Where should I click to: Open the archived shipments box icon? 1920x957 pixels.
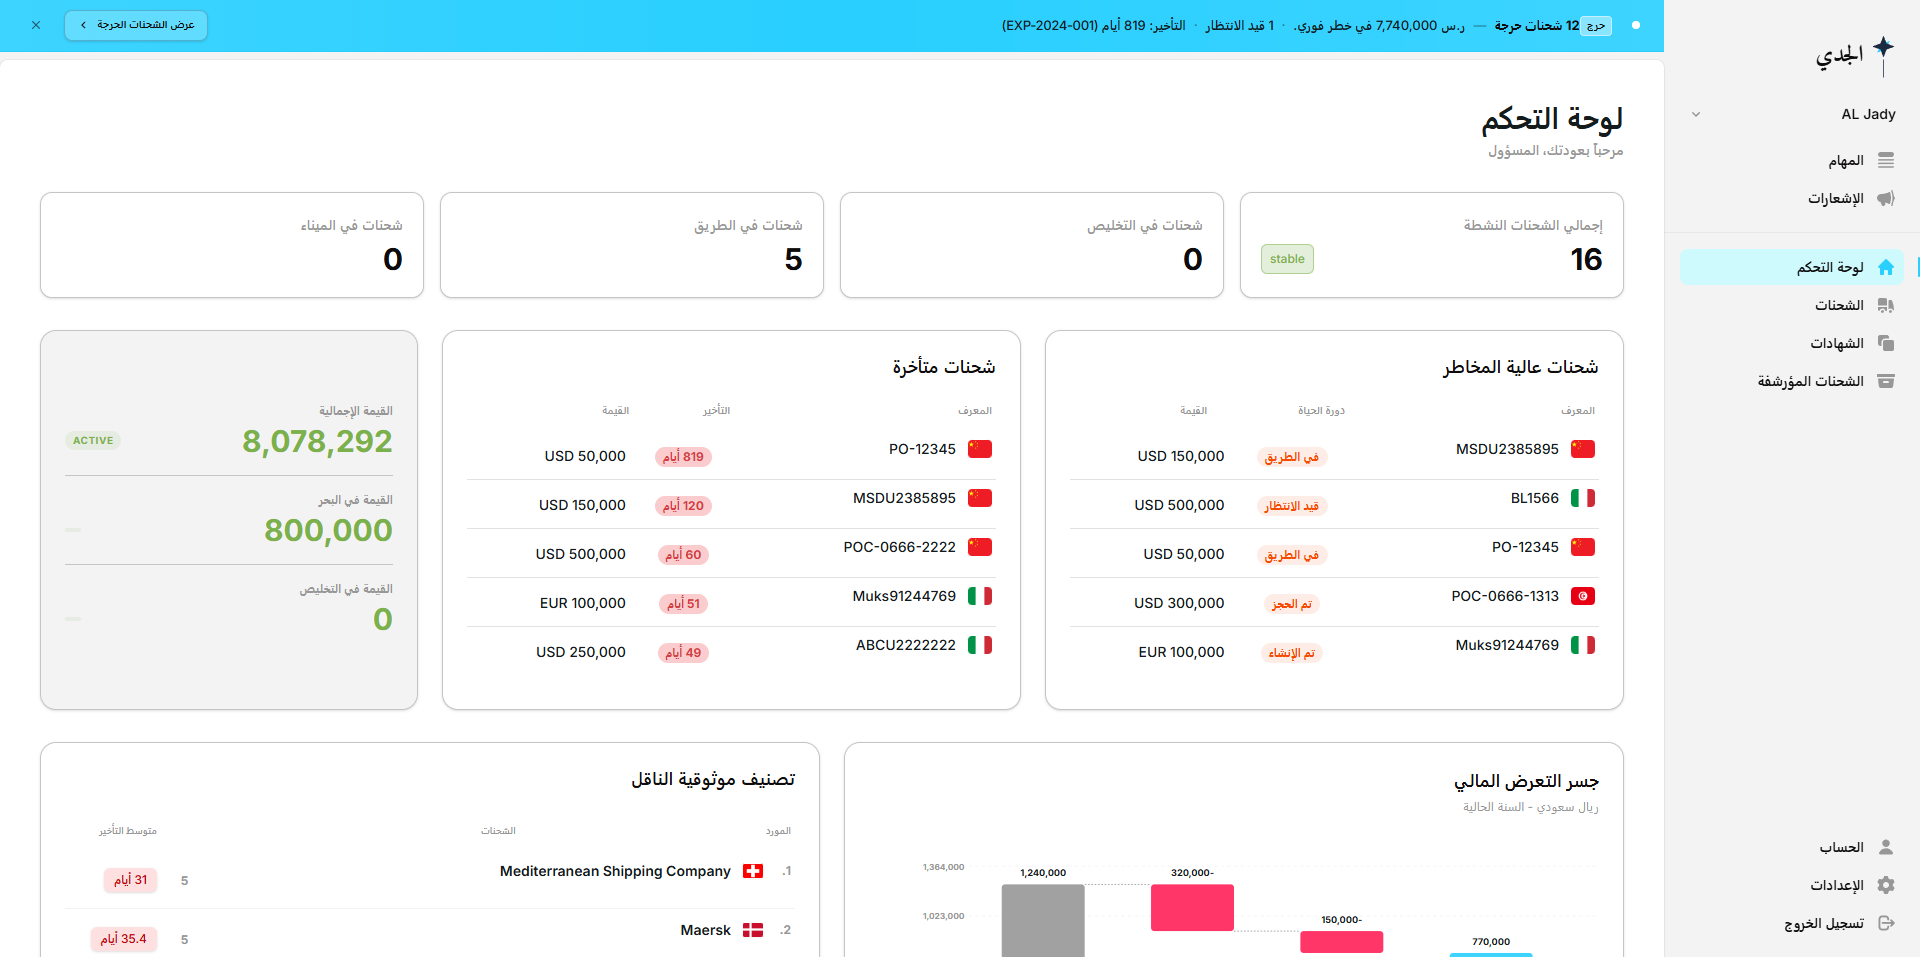[1886, 381]
